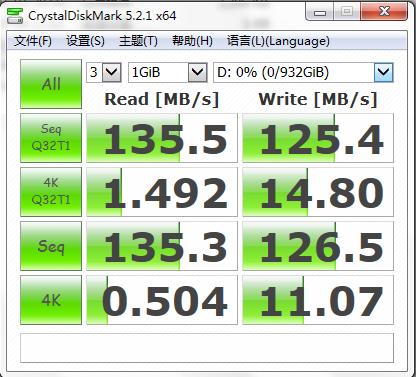Open the 语言(L)(Language) menu

click(278, 41)
